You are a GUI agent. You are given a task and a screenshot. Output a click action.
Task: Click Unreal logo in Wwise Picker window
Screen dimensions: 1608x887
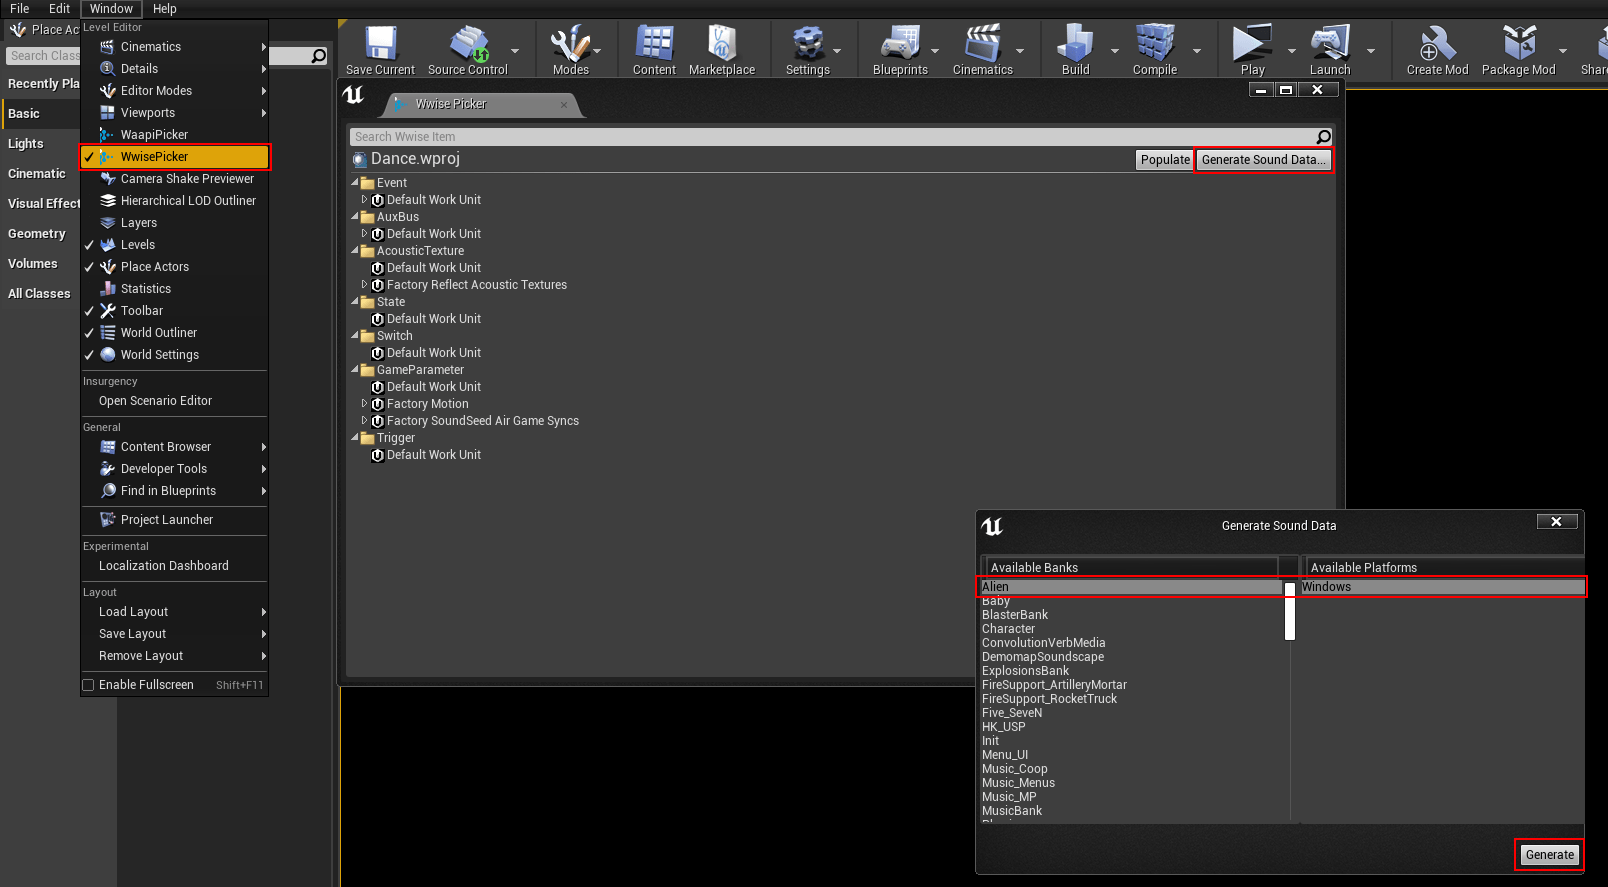354,94
